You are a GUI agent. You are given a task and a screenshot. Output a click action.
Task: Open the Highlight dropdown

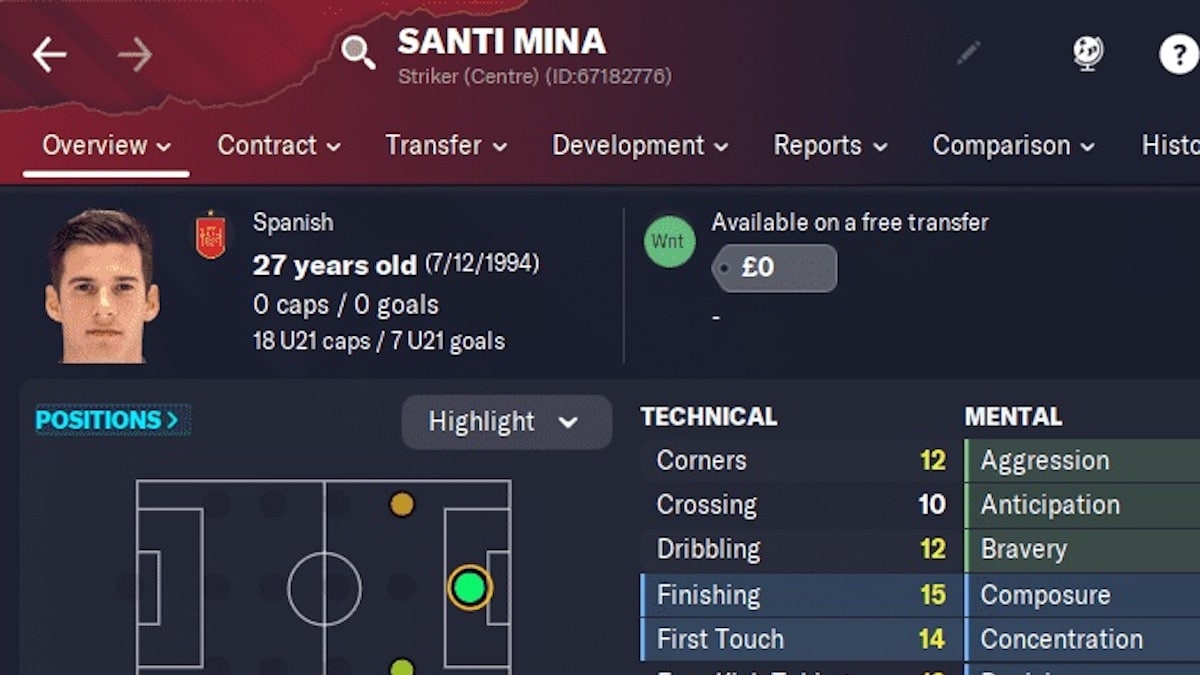coord(505,422)
